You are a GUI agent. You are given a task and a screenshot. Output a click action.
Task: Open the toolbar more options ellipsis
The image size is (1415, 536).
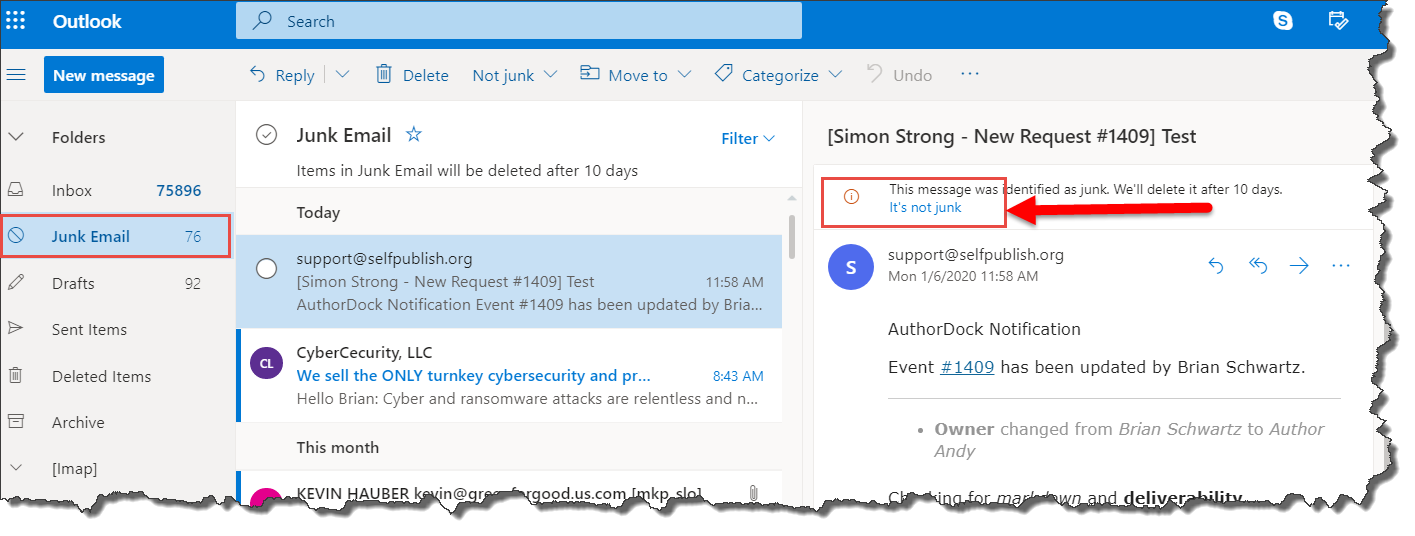(x=969, y=74)
